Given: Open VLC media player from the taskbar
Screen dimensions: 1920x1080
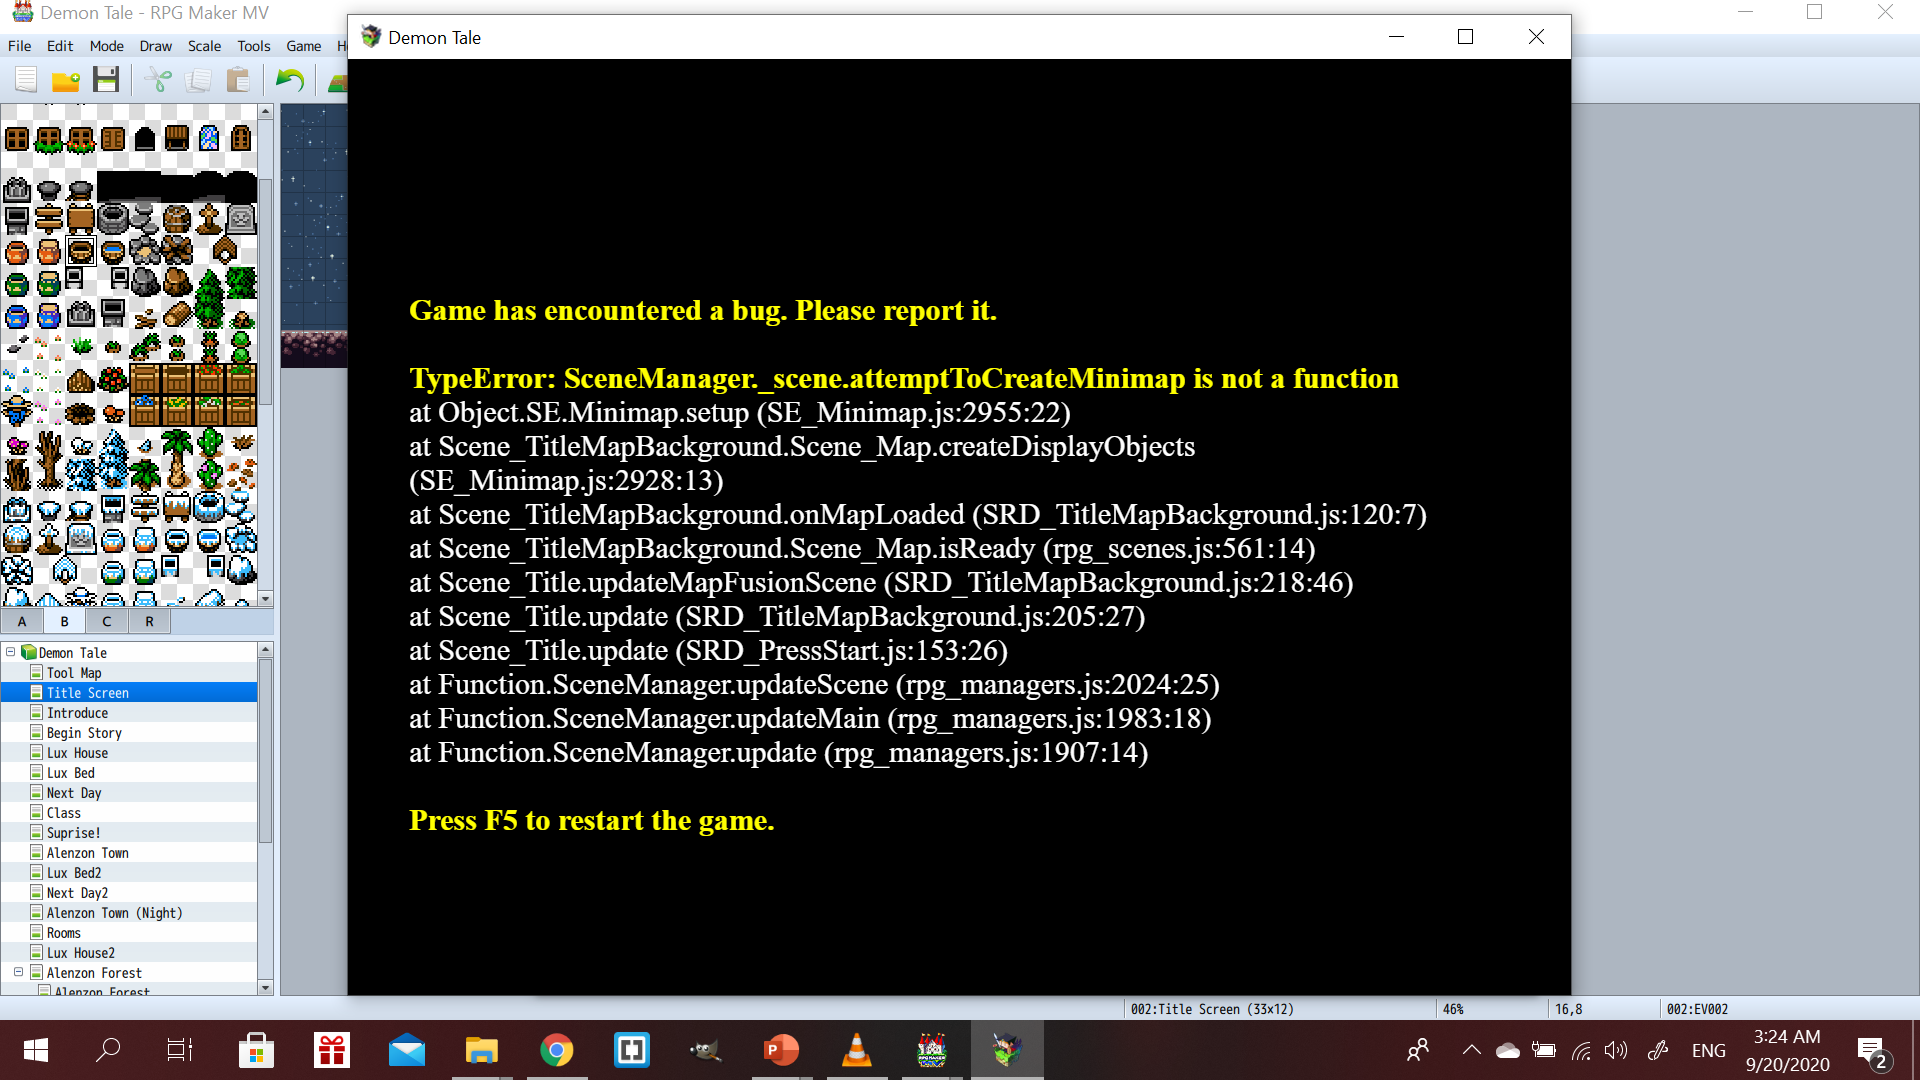Looking at the screenshot, I should tap(857, 1050).
